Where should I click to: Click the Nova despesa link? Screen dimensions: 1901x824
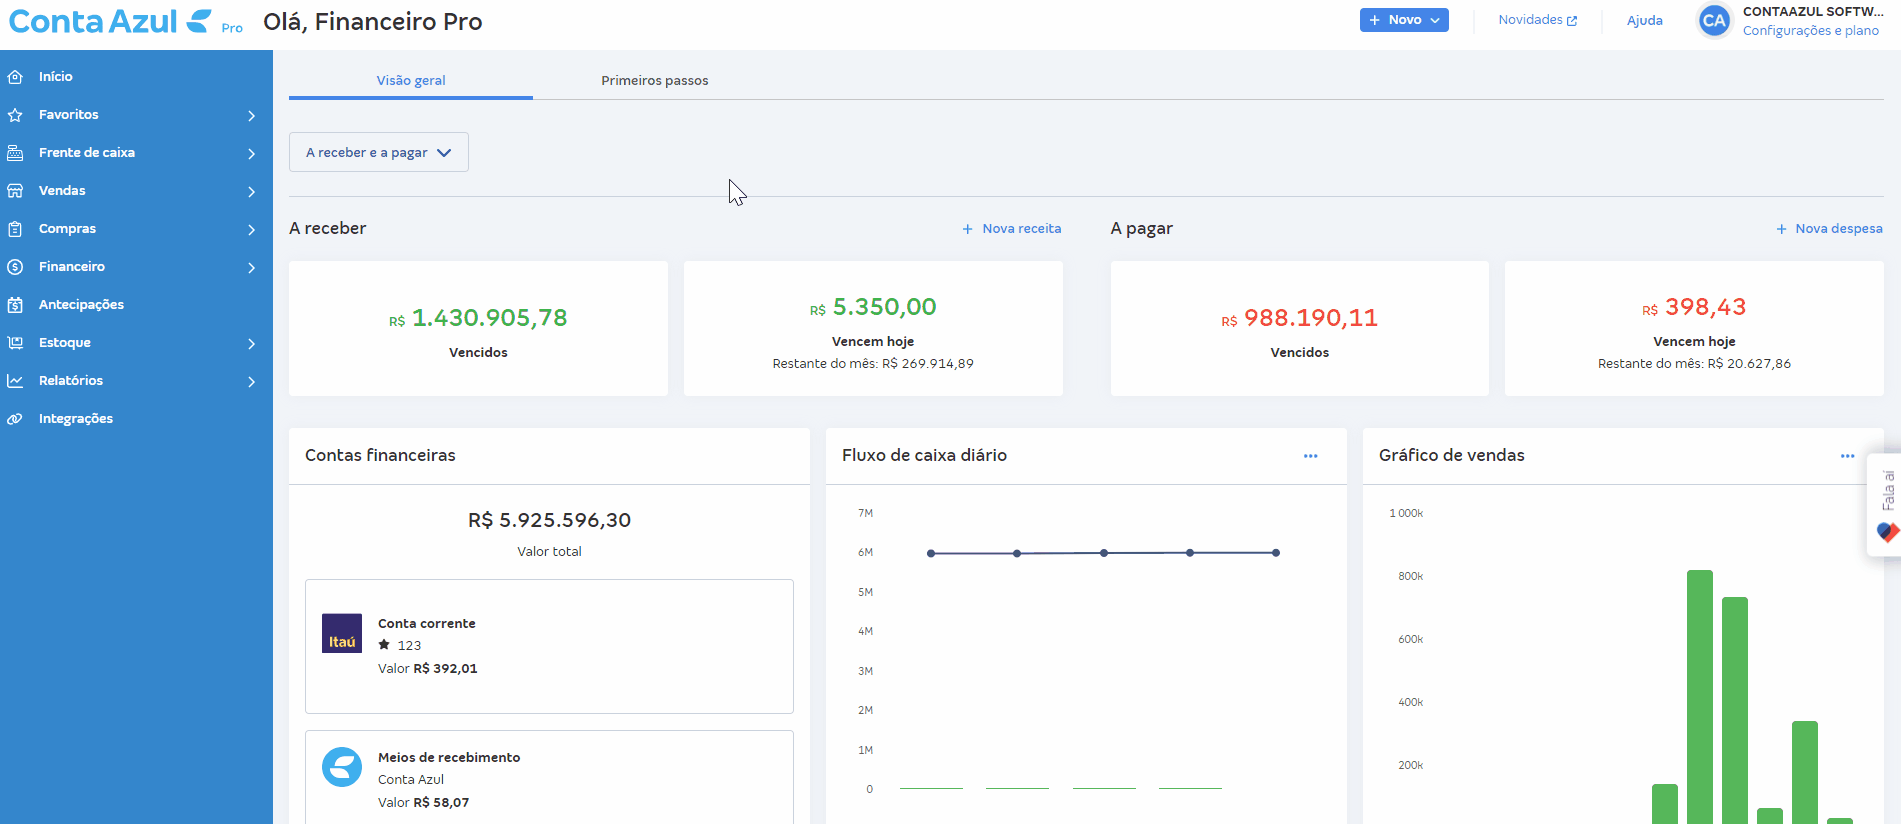click(x=1829, y=229)
